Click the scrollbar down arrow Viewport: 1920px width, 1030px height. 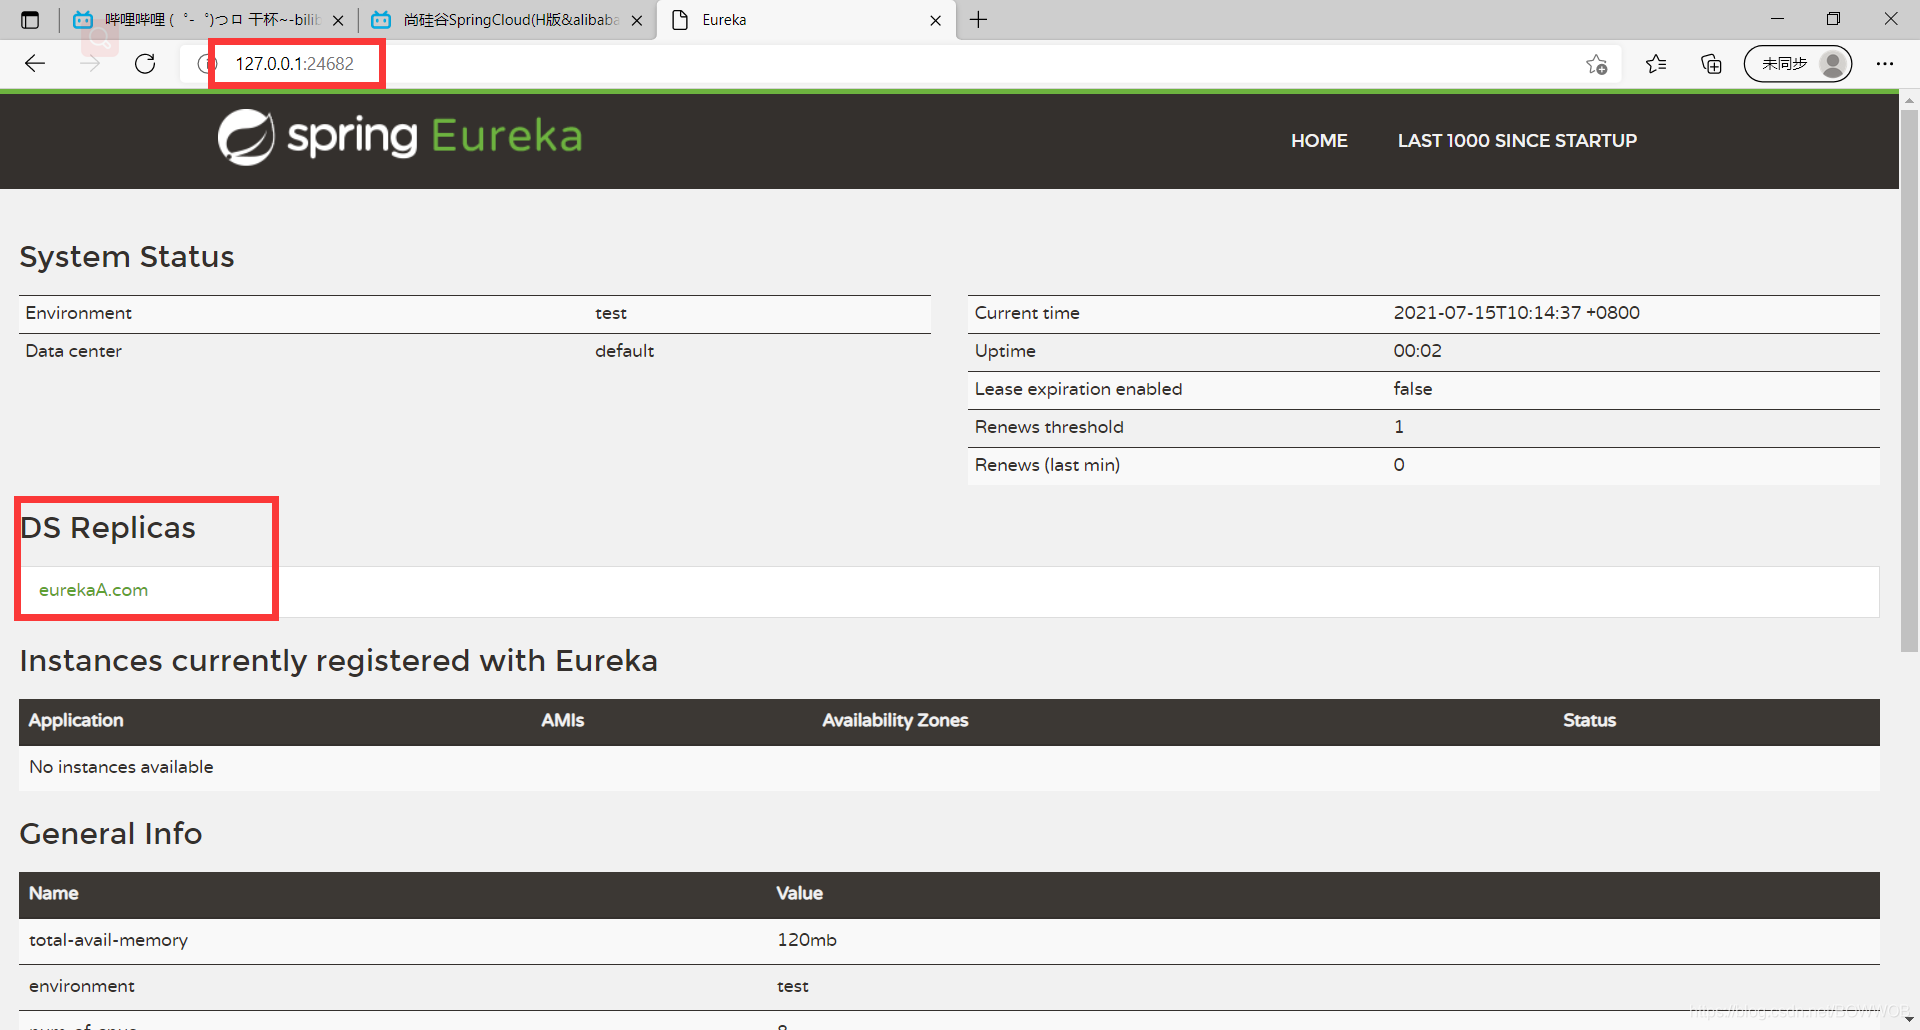(x=1909, y=1019)
